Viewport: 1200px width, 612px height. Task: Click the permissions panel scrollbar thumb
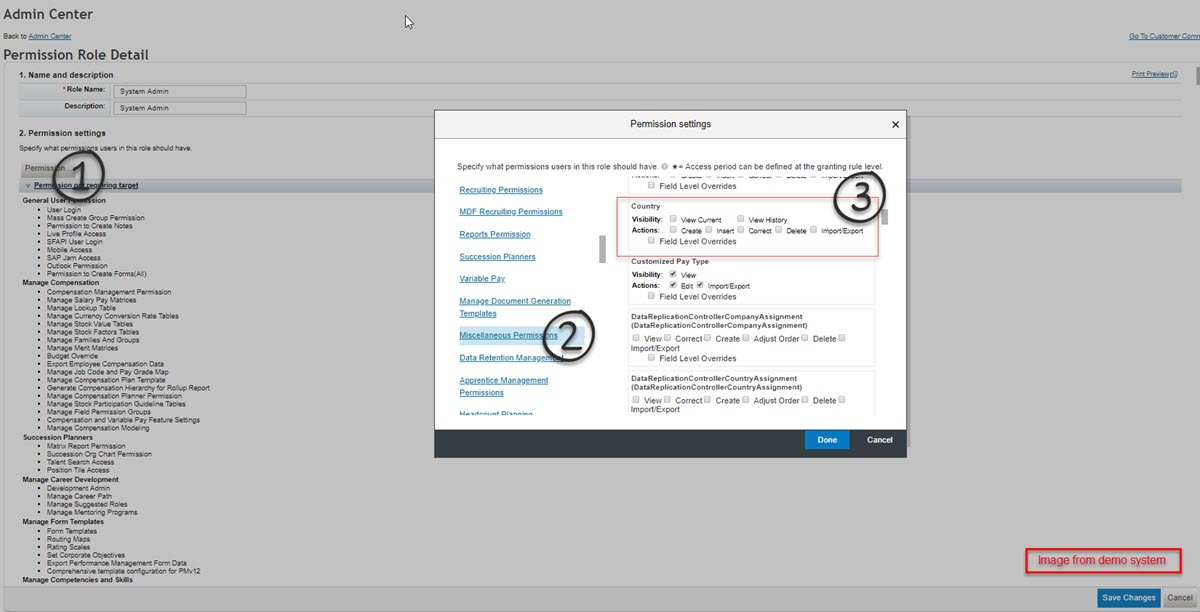[884, 218]
